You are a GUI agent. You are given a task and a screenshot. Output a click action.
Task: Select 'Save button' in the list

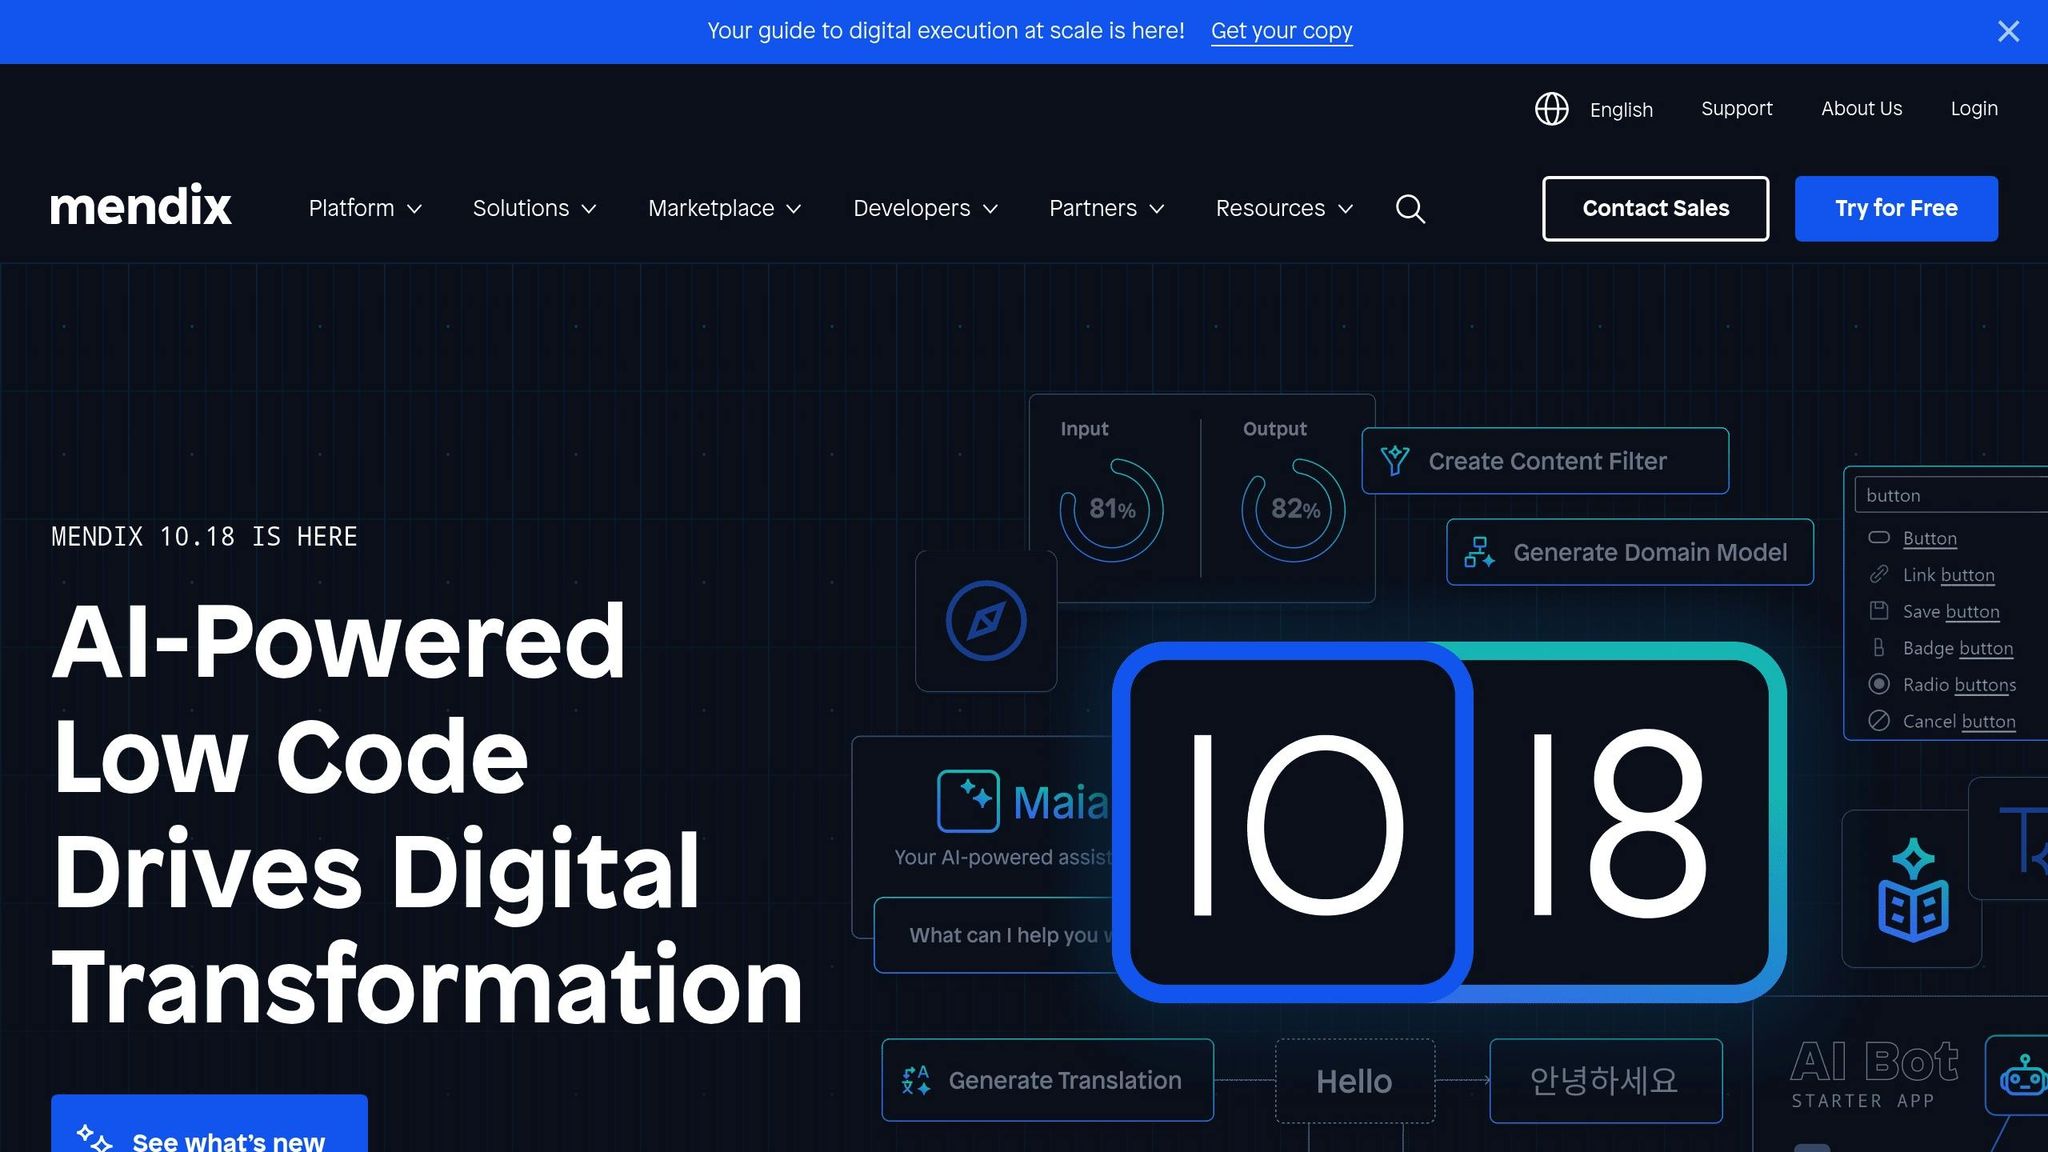click(x=1951, y=611)
